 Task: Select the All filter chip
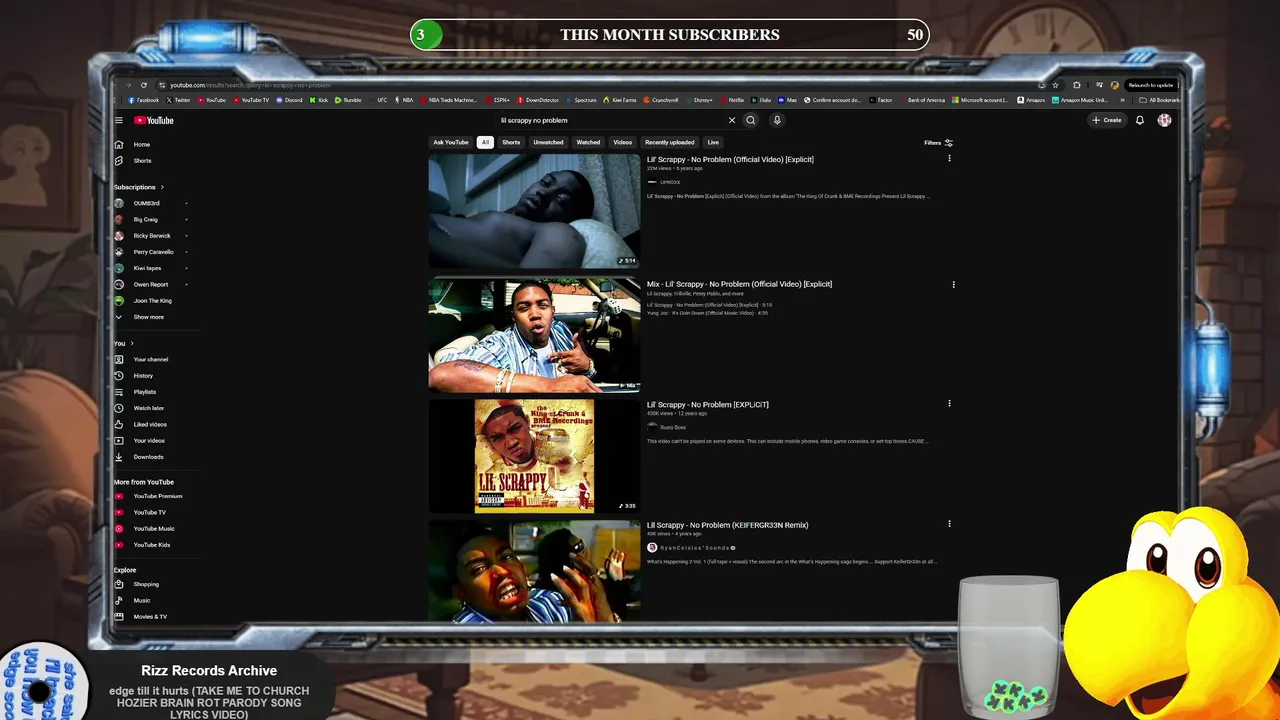[485, 142]
